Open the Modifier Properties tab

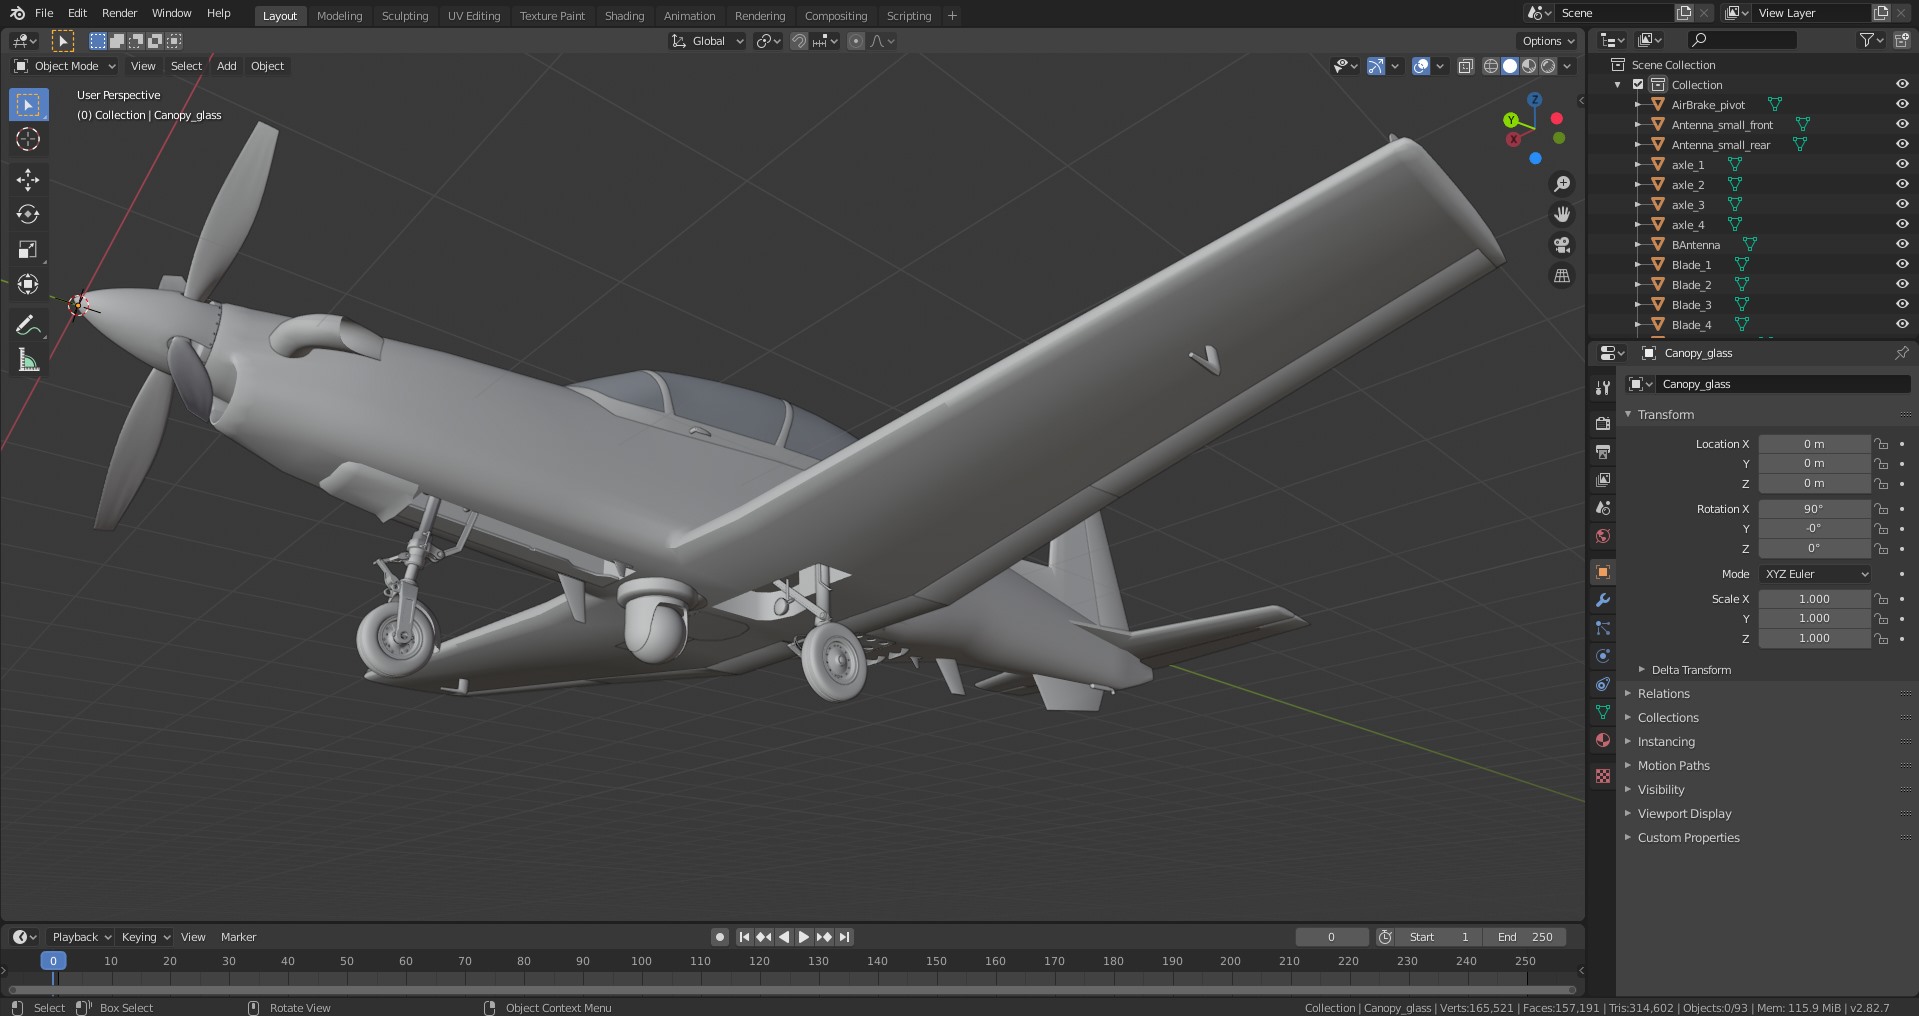click(1603, 600)
